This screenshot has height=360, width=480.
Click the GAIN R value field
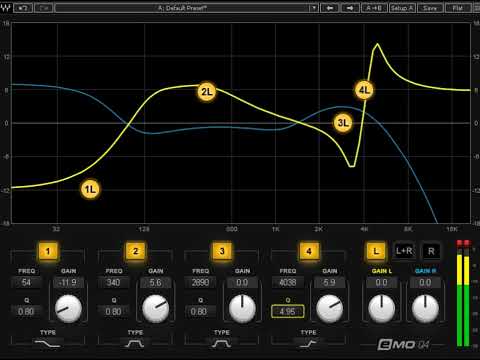click(x=425, y=283)
